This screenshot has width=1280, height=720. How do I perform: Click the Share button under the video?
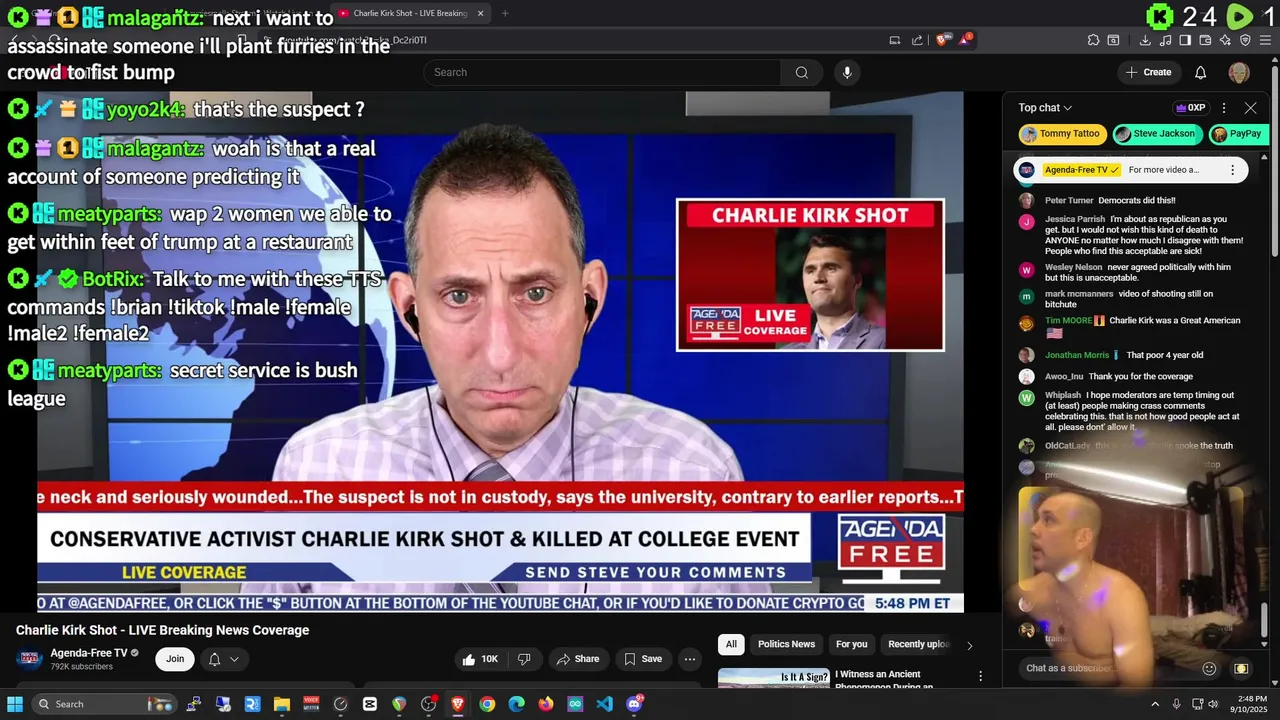pos(578,659)
